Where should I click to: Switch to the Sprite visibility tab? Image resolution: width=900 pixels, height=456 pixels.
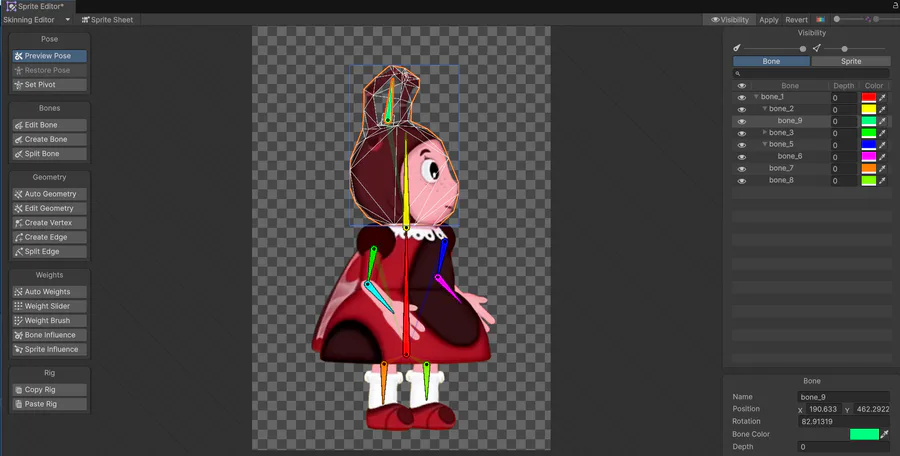tap(851, 61)
